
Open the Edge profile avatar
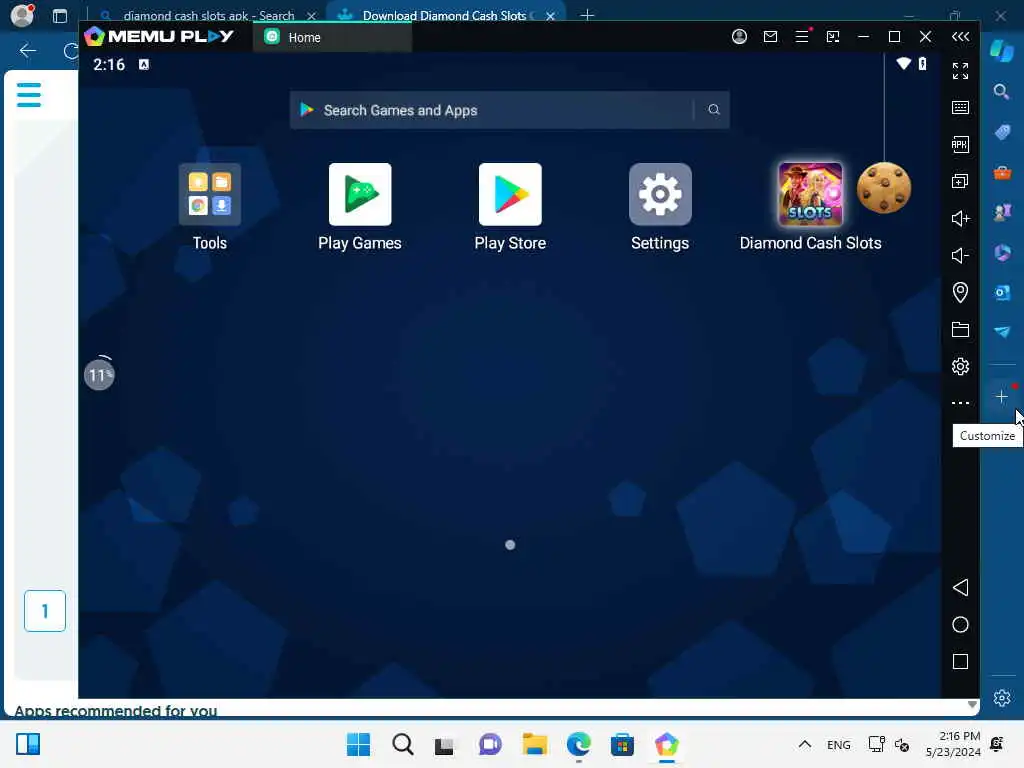(22, 15)
